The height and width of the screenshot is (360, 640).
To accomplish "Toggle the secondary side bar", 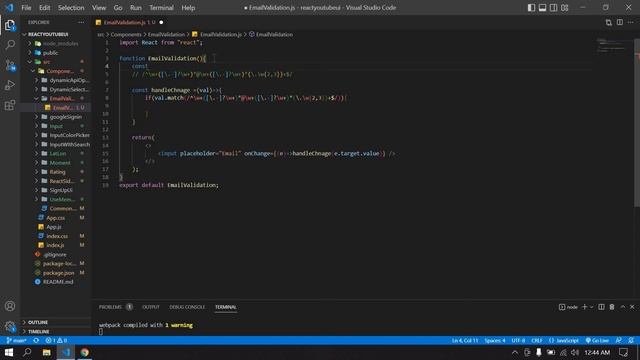I will (x=553, y=8).
